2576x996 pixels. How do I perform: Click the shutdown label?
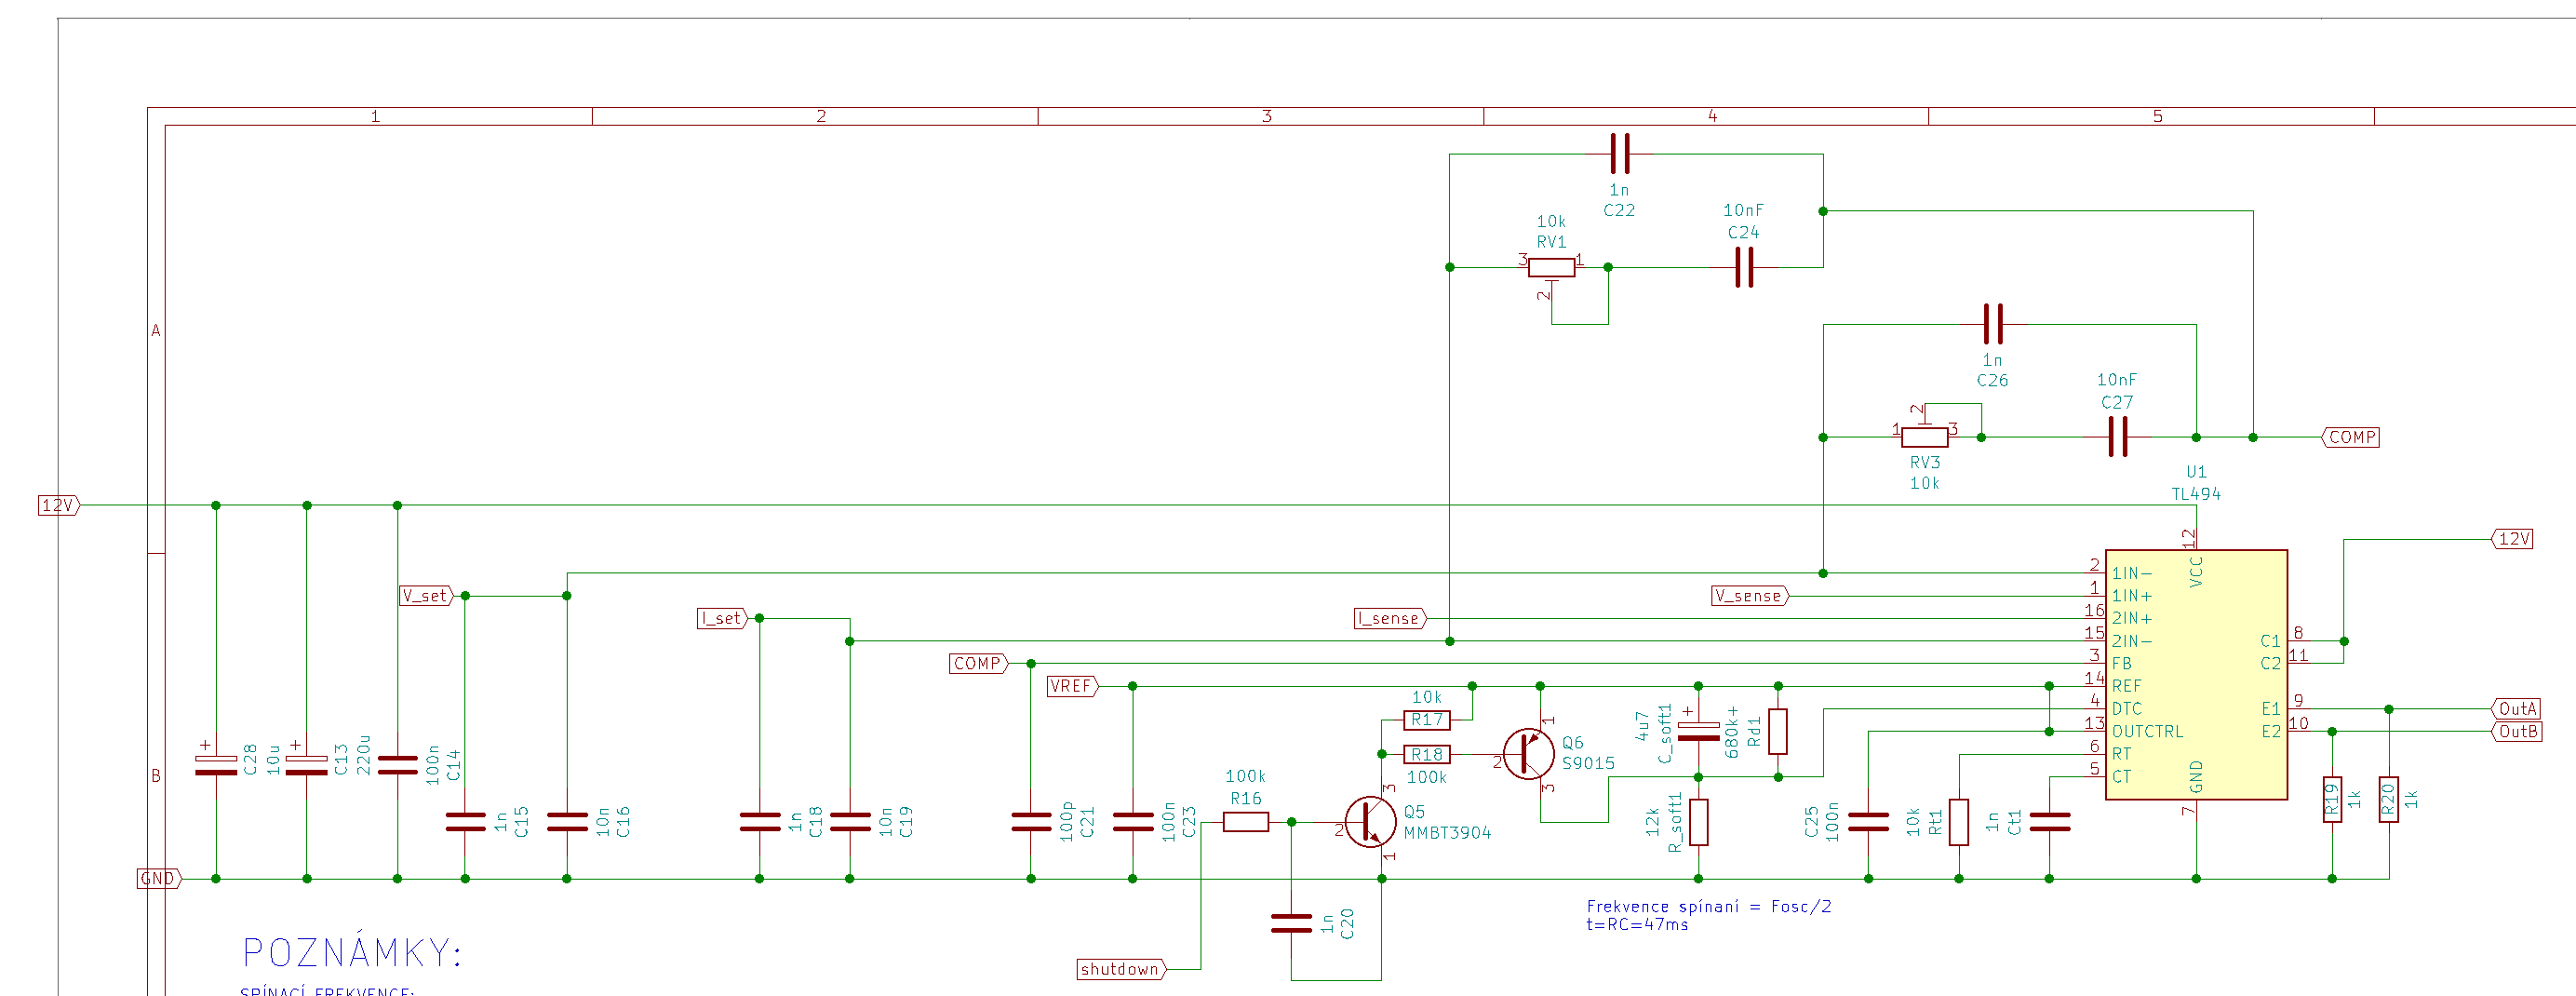pyautogui.click(x=1121, y=969)
